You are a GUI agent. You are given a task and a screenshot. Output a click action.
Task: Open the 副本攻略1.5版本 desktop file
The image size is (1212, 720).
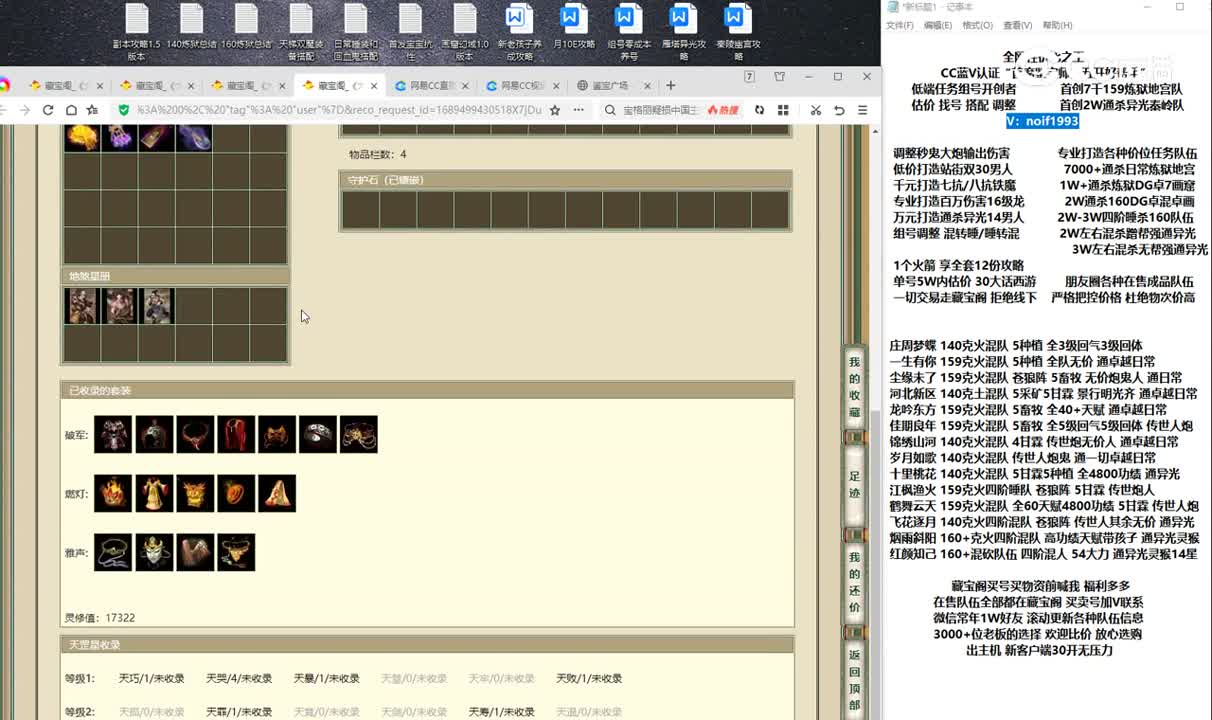coord(136,32)
